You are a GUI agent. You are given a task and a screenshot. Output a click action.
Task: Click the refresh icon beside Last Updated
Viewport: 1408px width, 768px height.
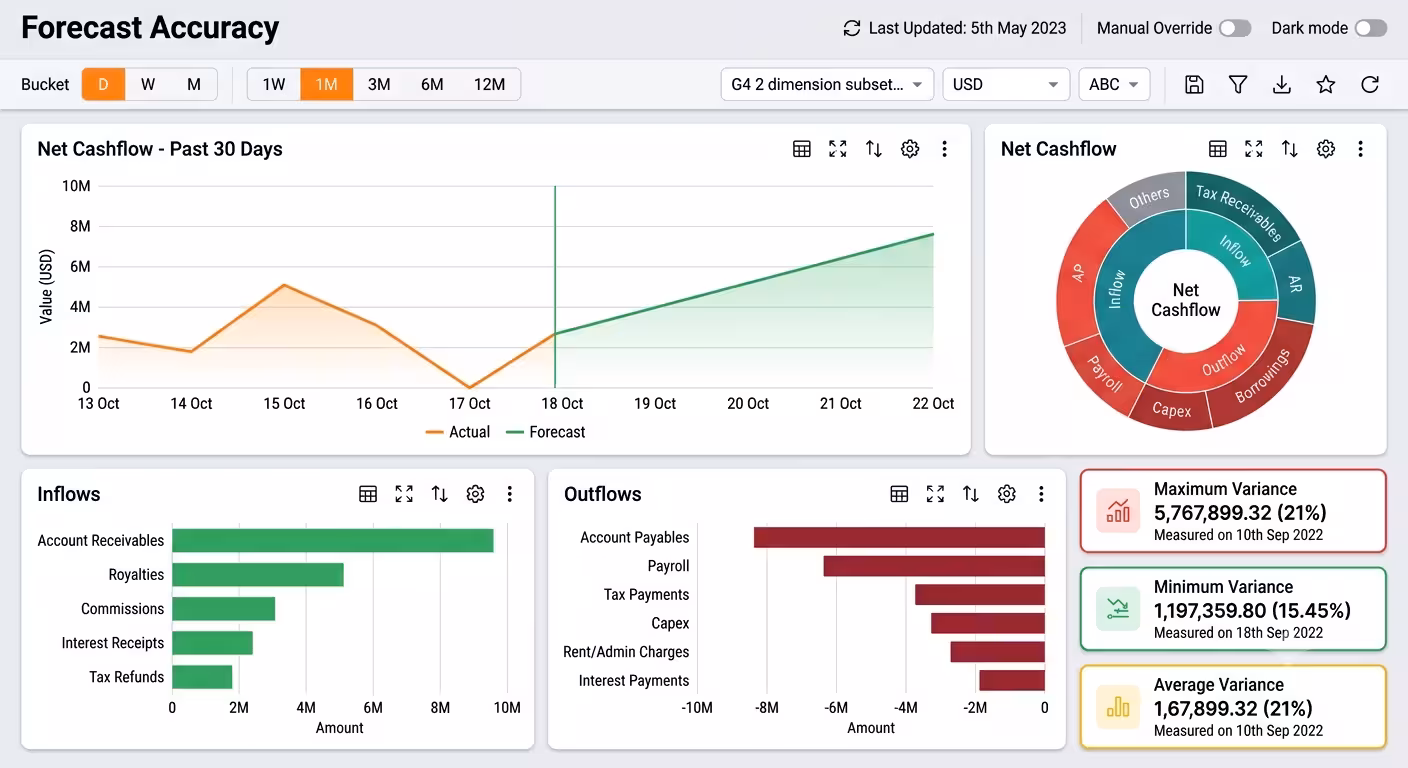coord(852,28)
